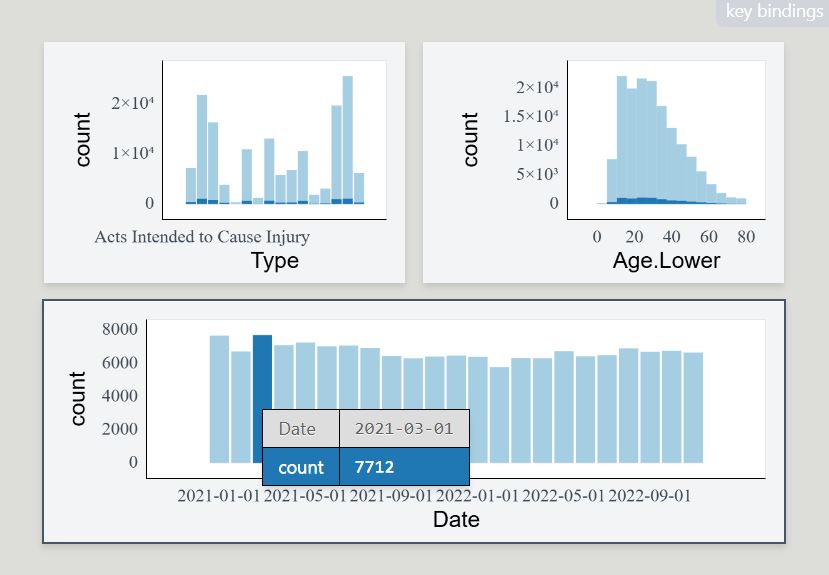Select the rightmost bar in Type chart
The height and width of the screenshot is (575, 829).
[359, 189]
